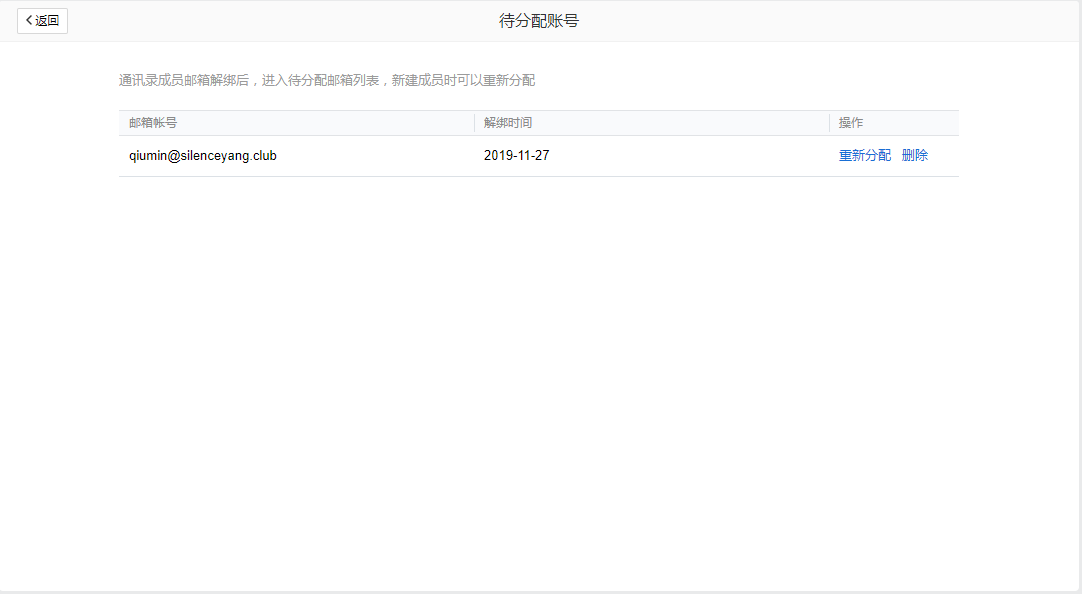Click the email qiumin@silenceyang.club
The width and height of the screenshot is (1082, 594).
tap(203, 156)
